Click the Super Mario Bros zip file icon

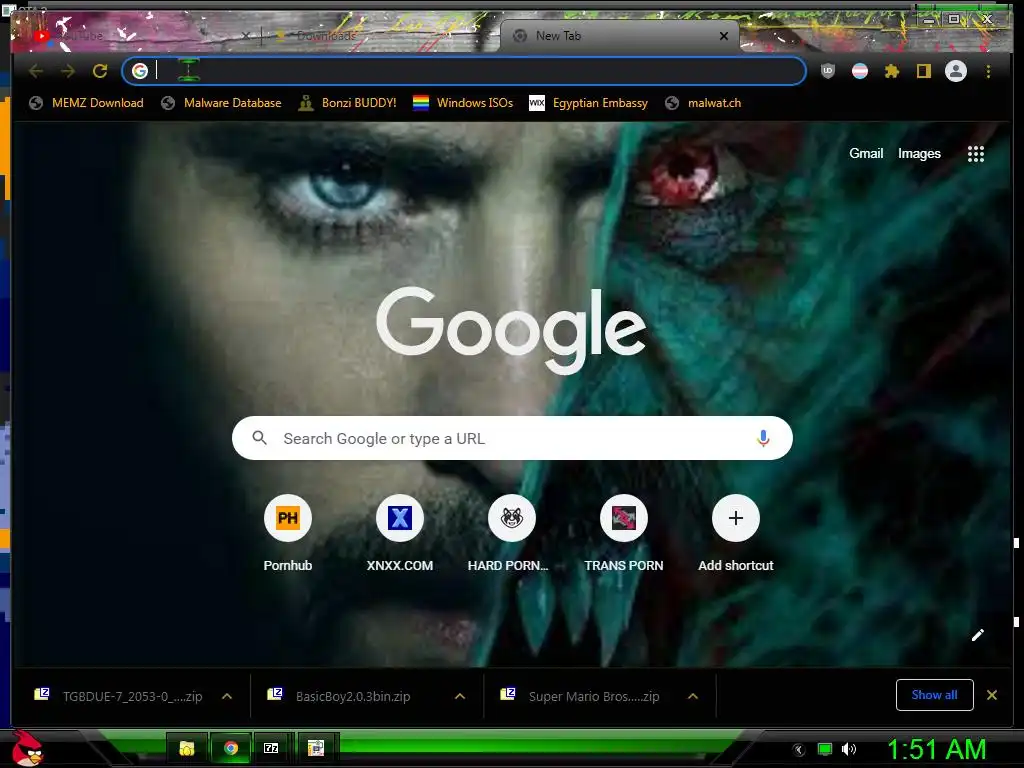click(x=508, y=694)
